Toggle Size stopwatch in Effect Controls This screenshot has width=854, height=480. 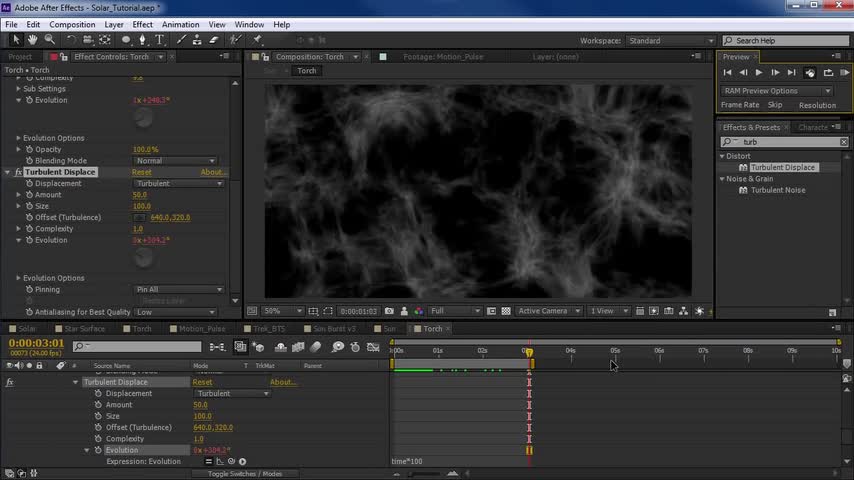[29, 206]
